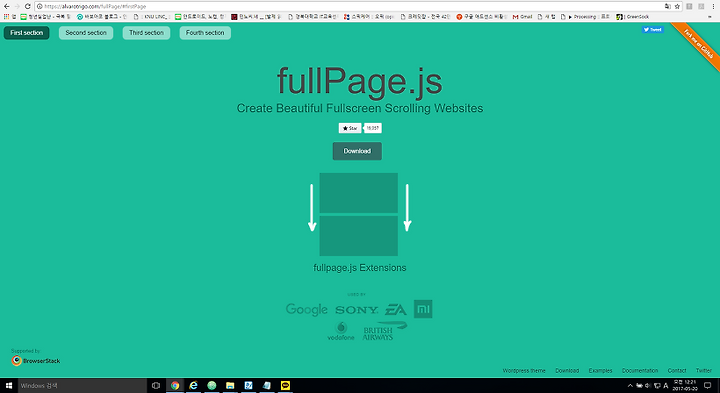Open the Windows Start menu
Viewport: 720px width, 393px height.
click(x=9, y=386)
